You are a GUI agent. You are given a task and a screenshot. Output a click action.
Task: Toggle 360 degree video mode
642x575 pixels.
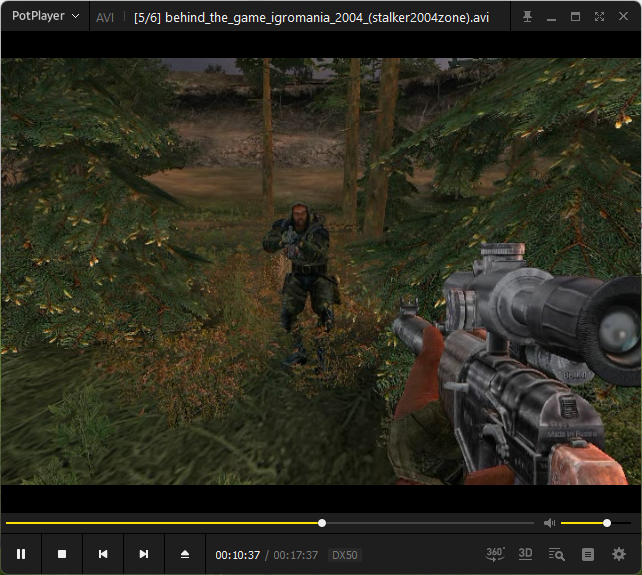coord(495,554)
